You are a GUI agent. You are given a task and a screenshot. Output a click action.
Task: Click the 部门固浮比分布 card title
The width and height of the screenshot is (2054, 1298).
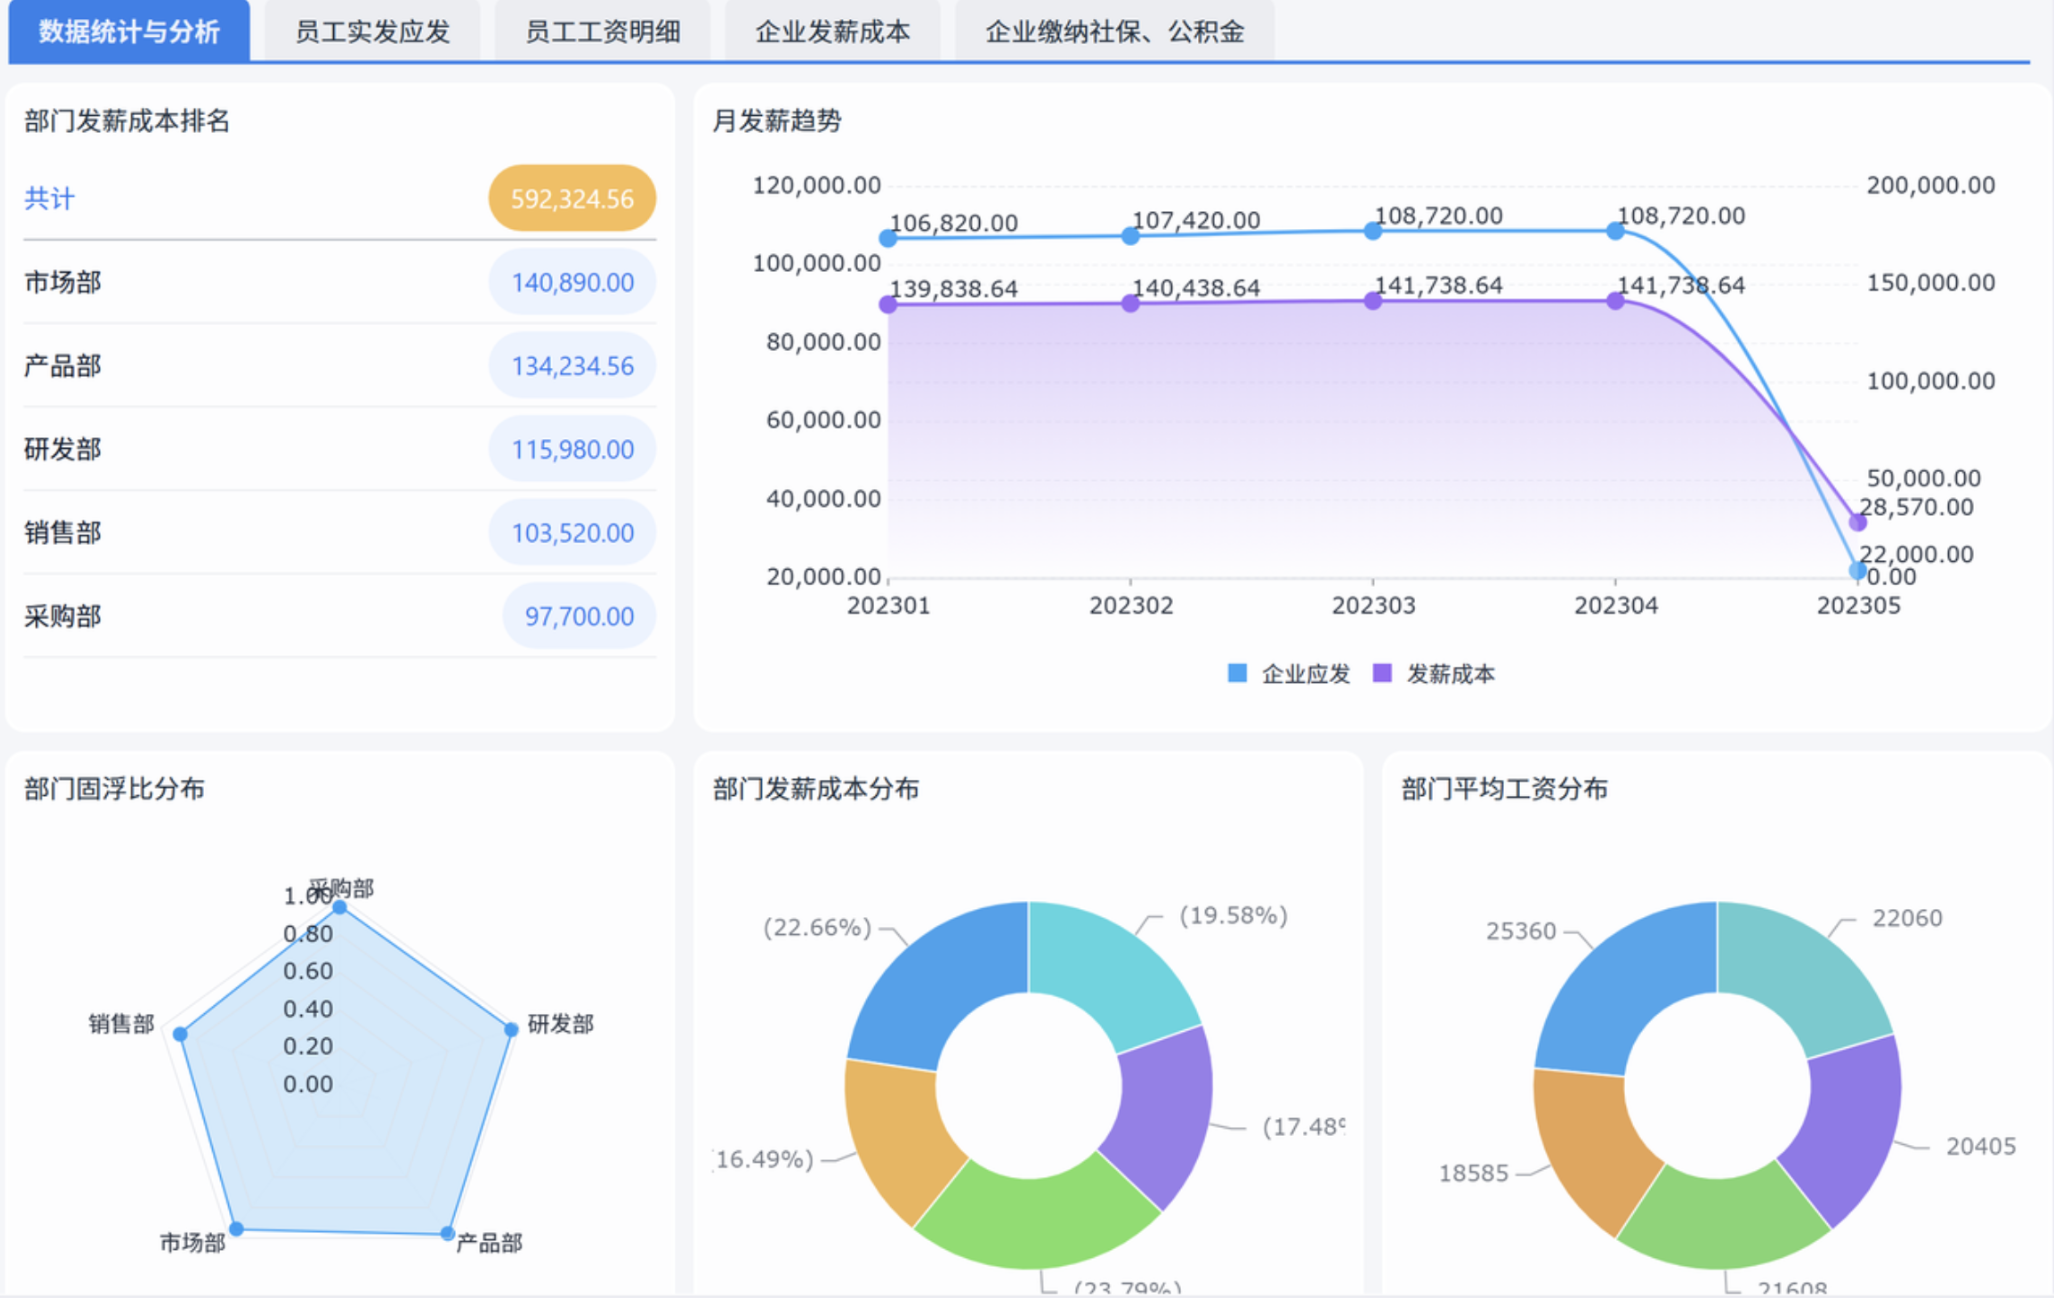pyautogui.click(x=114, y=789)
